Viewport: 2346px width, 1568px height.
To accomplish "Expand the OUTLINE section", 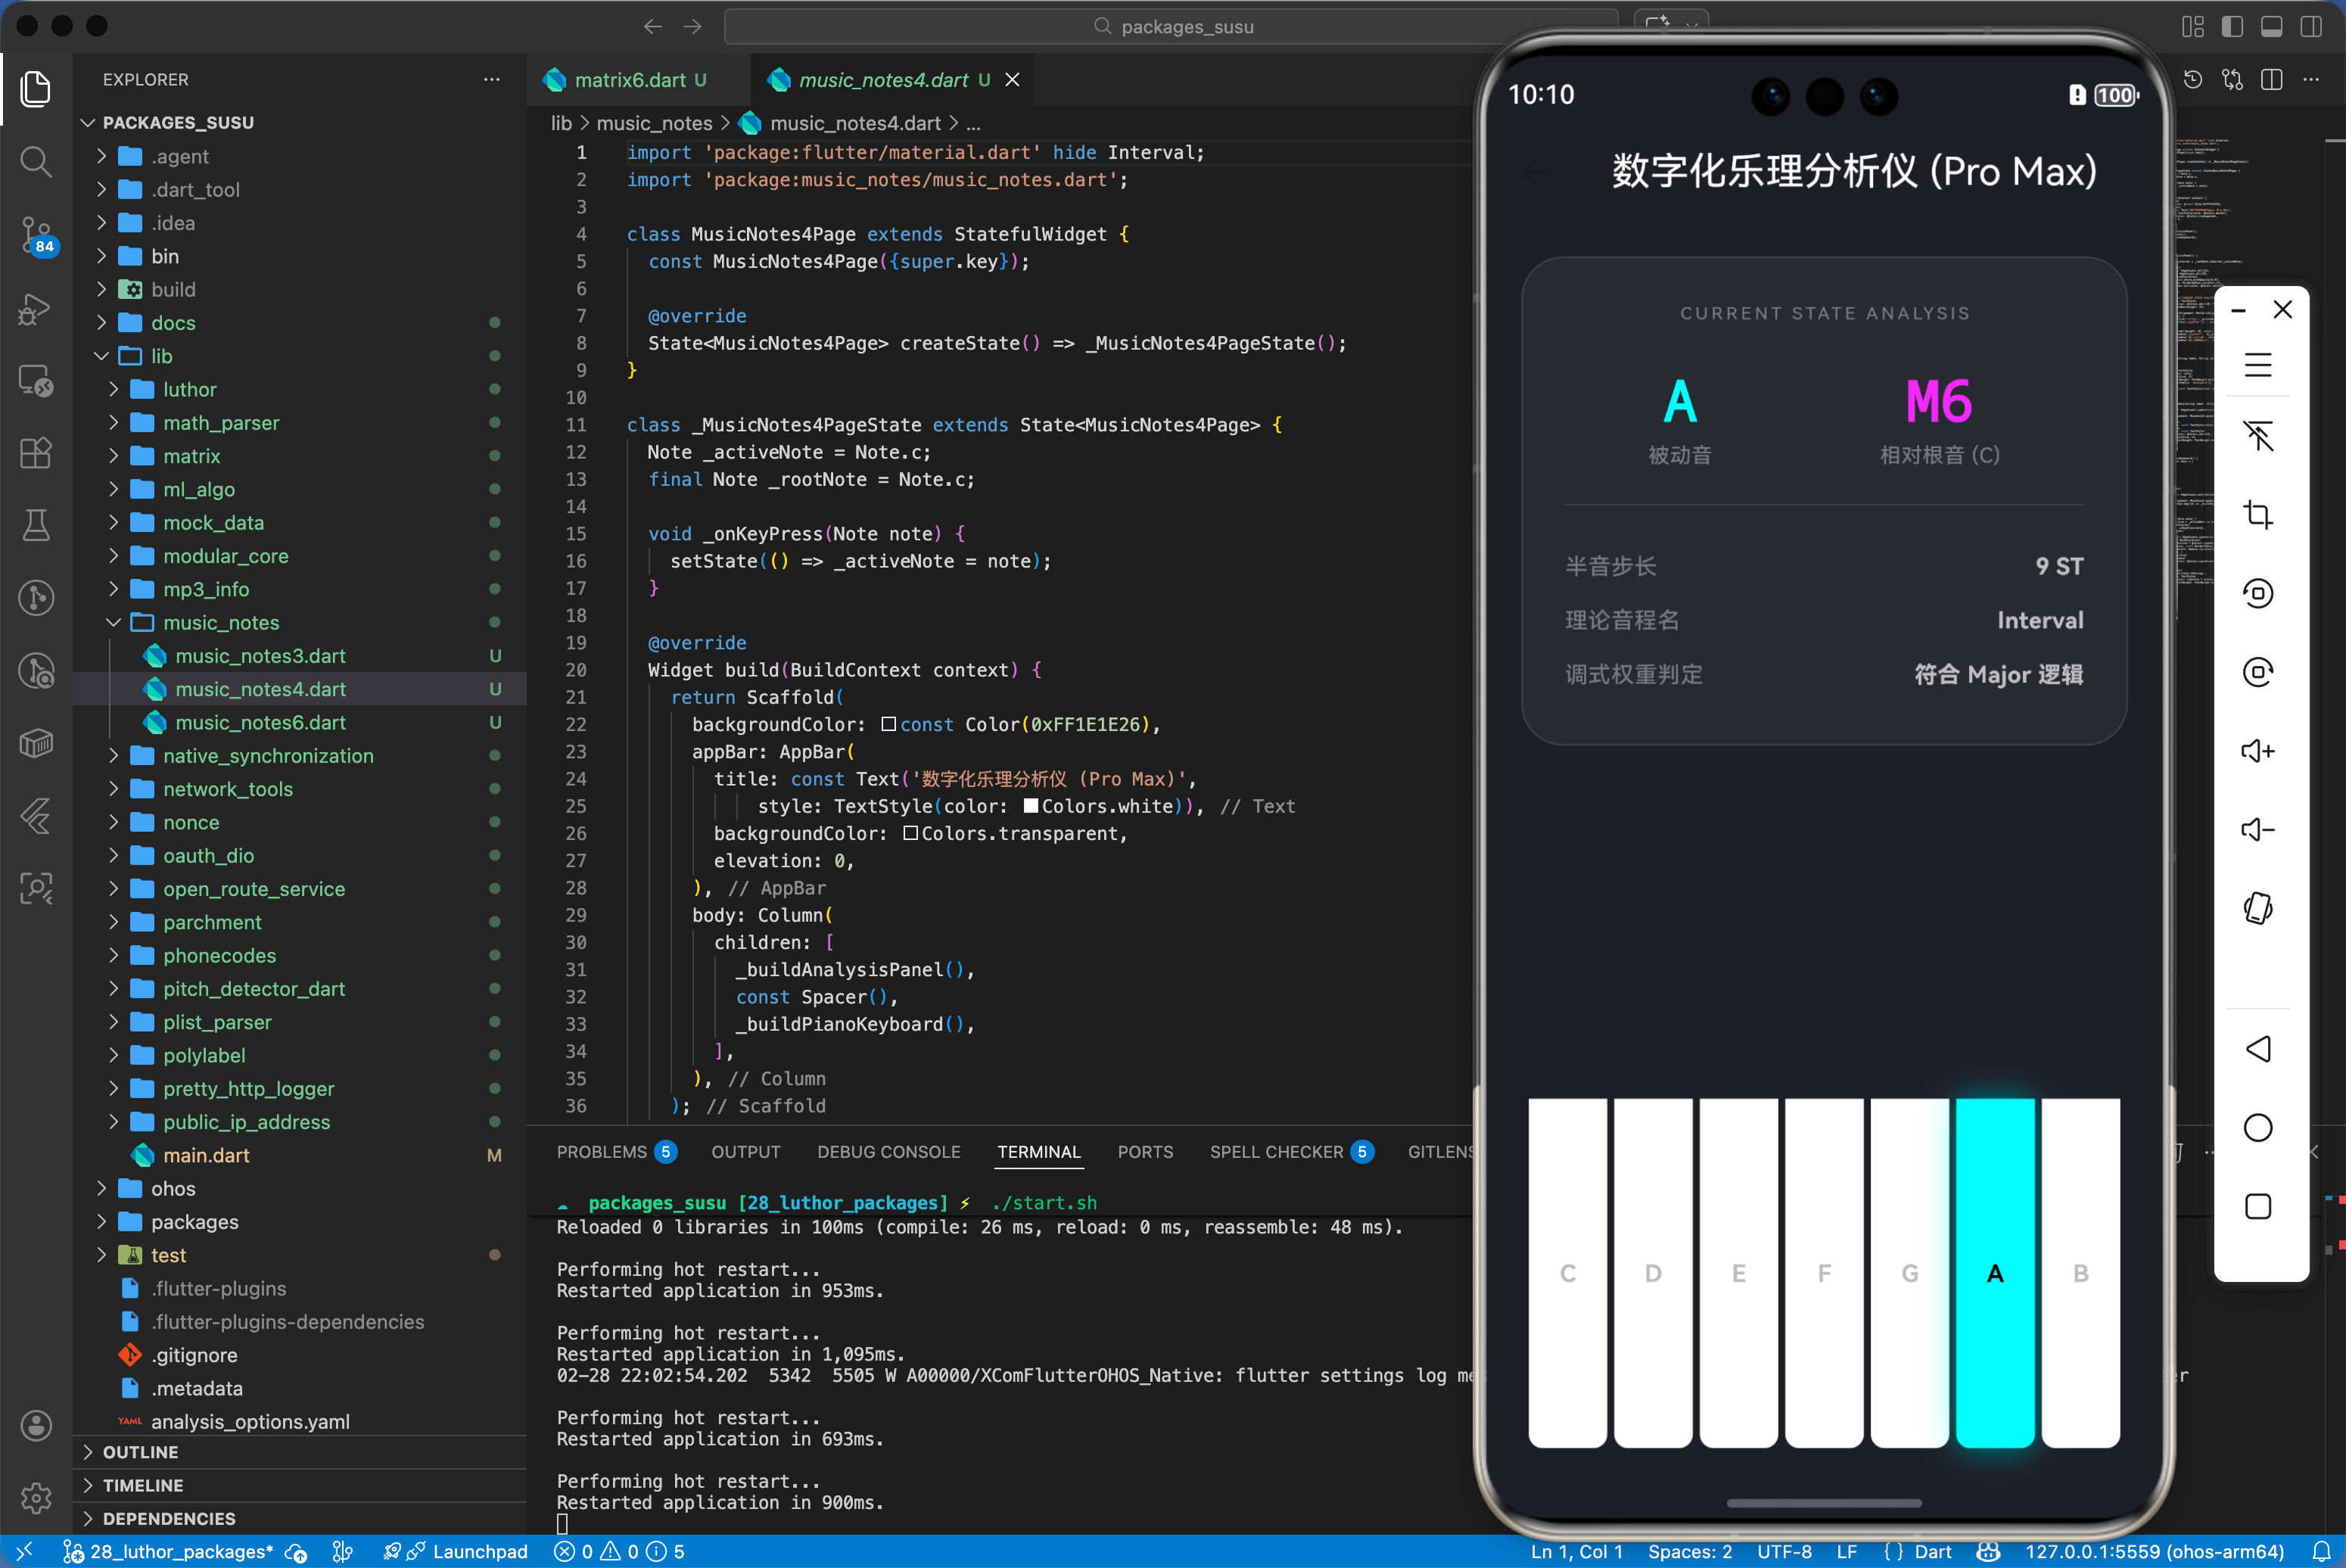I will click(141, 1452).
